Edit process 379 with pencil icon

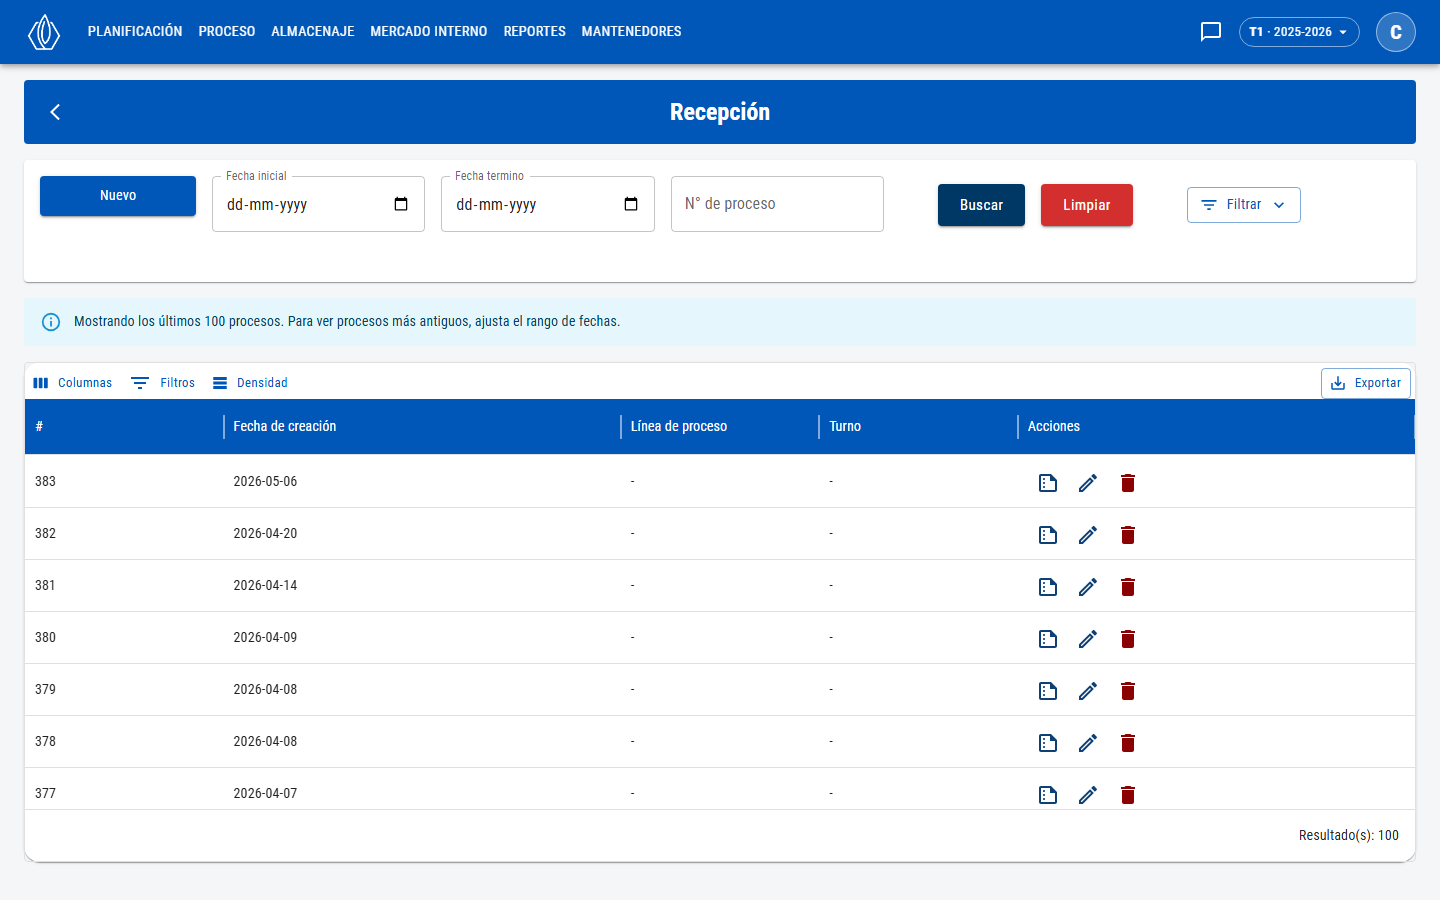(x=1088, y=691)
